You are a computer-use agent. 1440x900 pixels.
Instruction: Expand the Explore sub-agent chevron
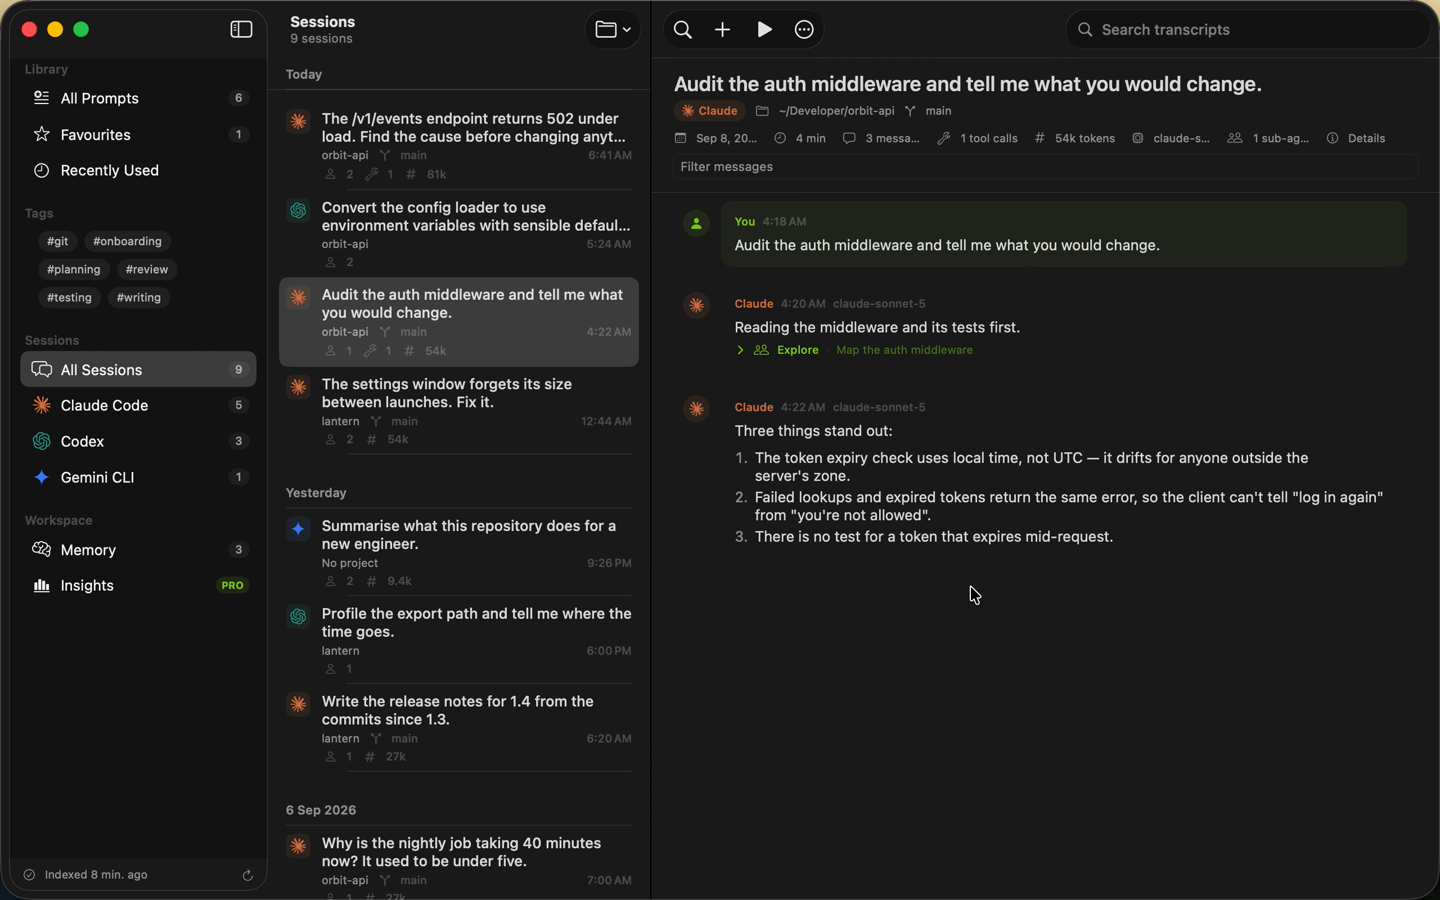click(740, 350)
